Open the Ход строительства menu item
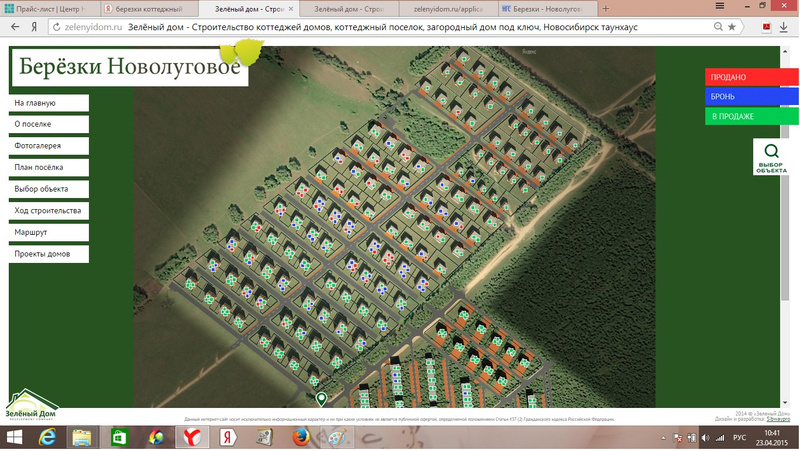The image size is (800, 451). [49, 211]
